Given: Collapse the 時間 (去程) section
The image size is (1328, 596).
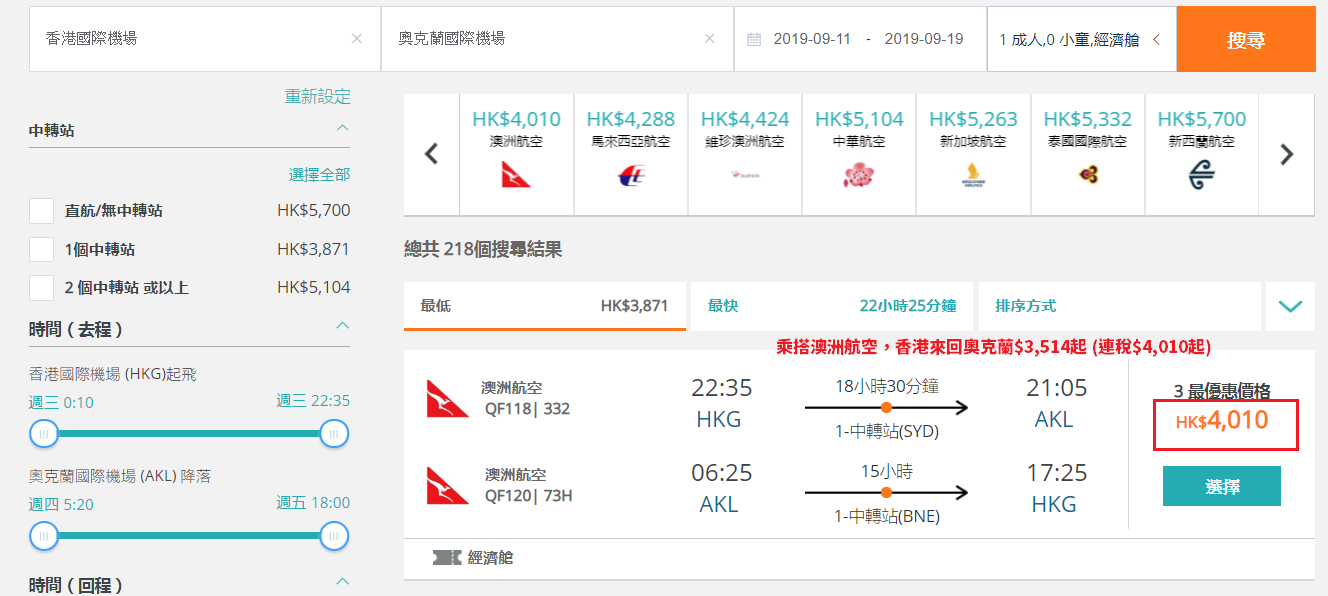Looking at the screenshot, I should [342, 326].
